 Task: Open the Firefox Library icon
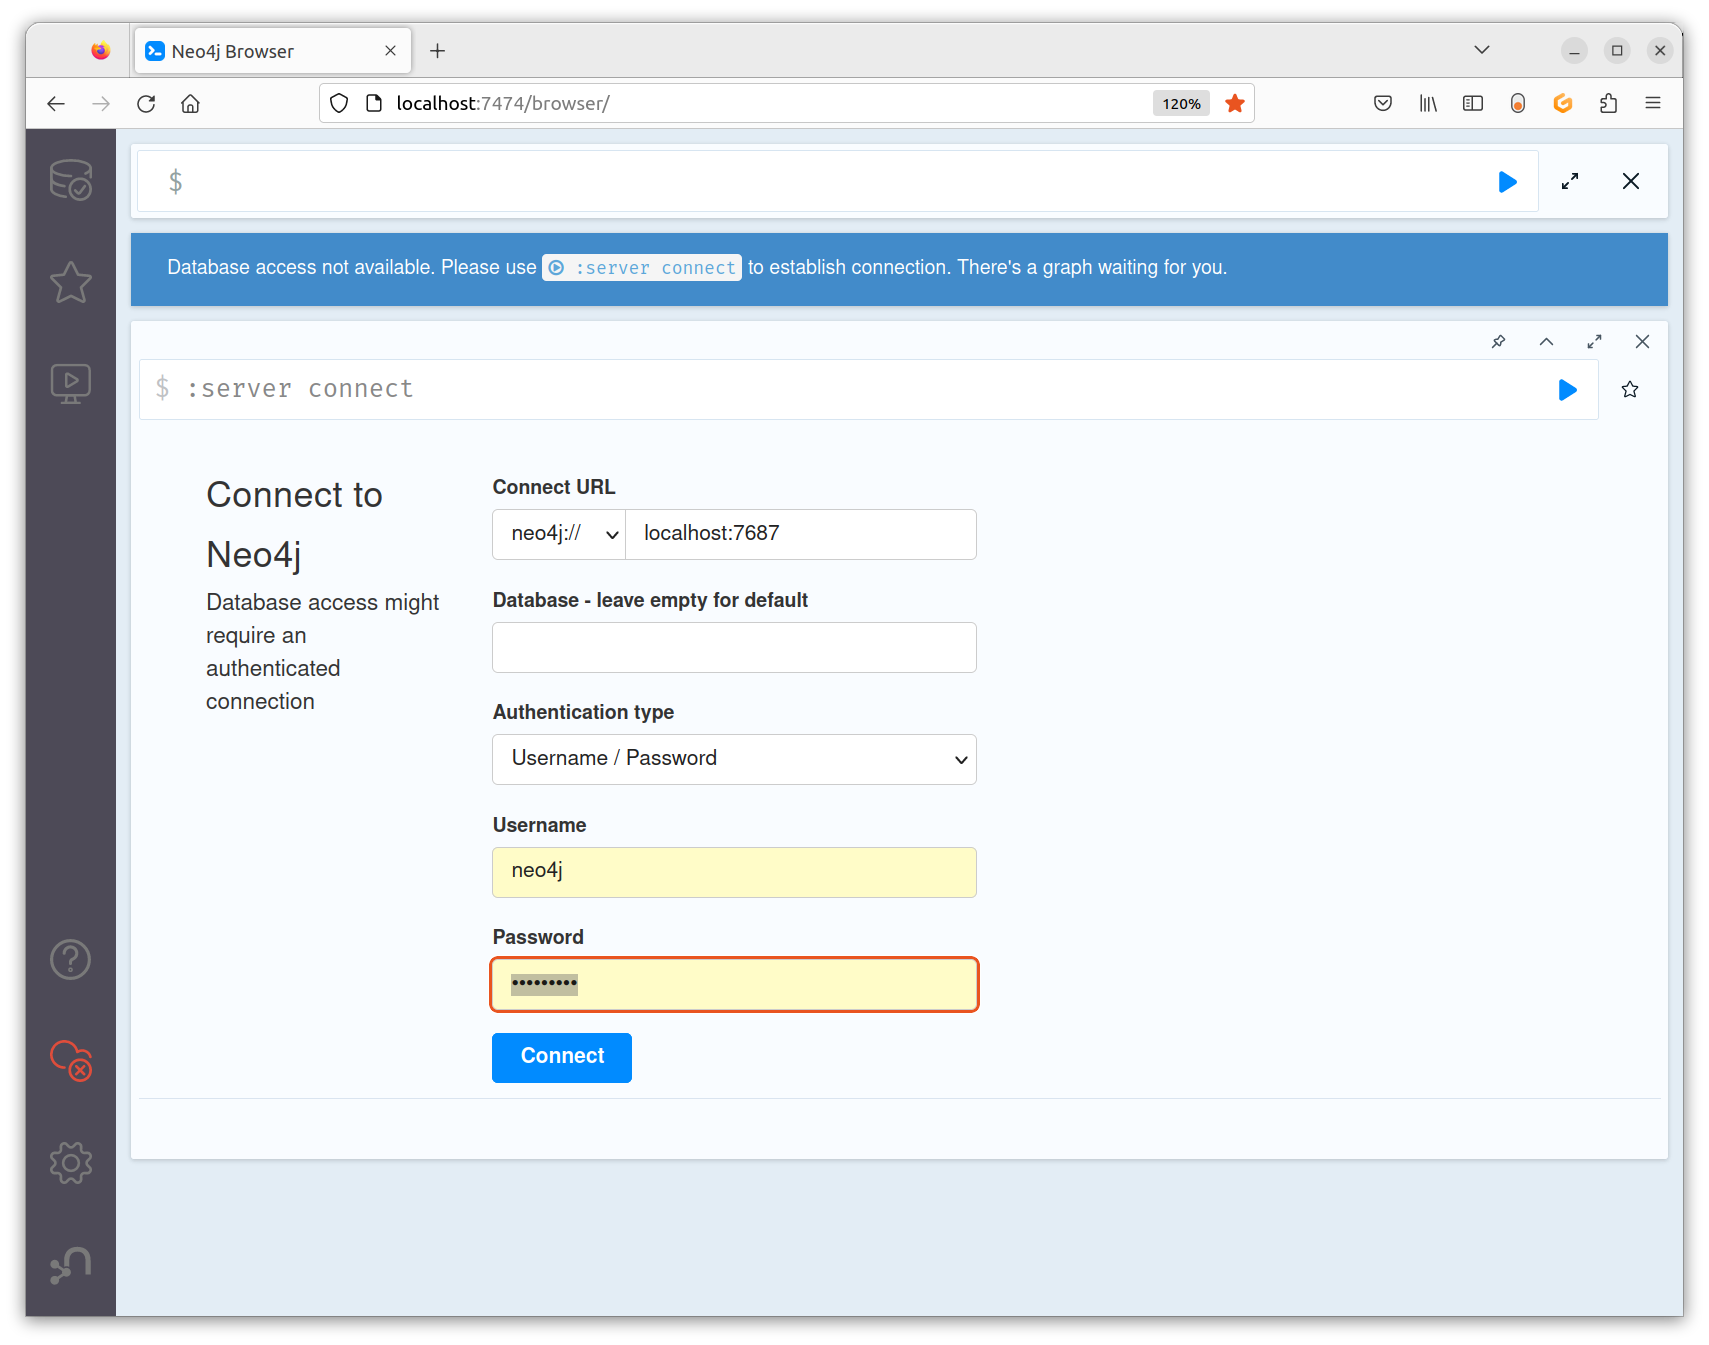[1428, 103]
